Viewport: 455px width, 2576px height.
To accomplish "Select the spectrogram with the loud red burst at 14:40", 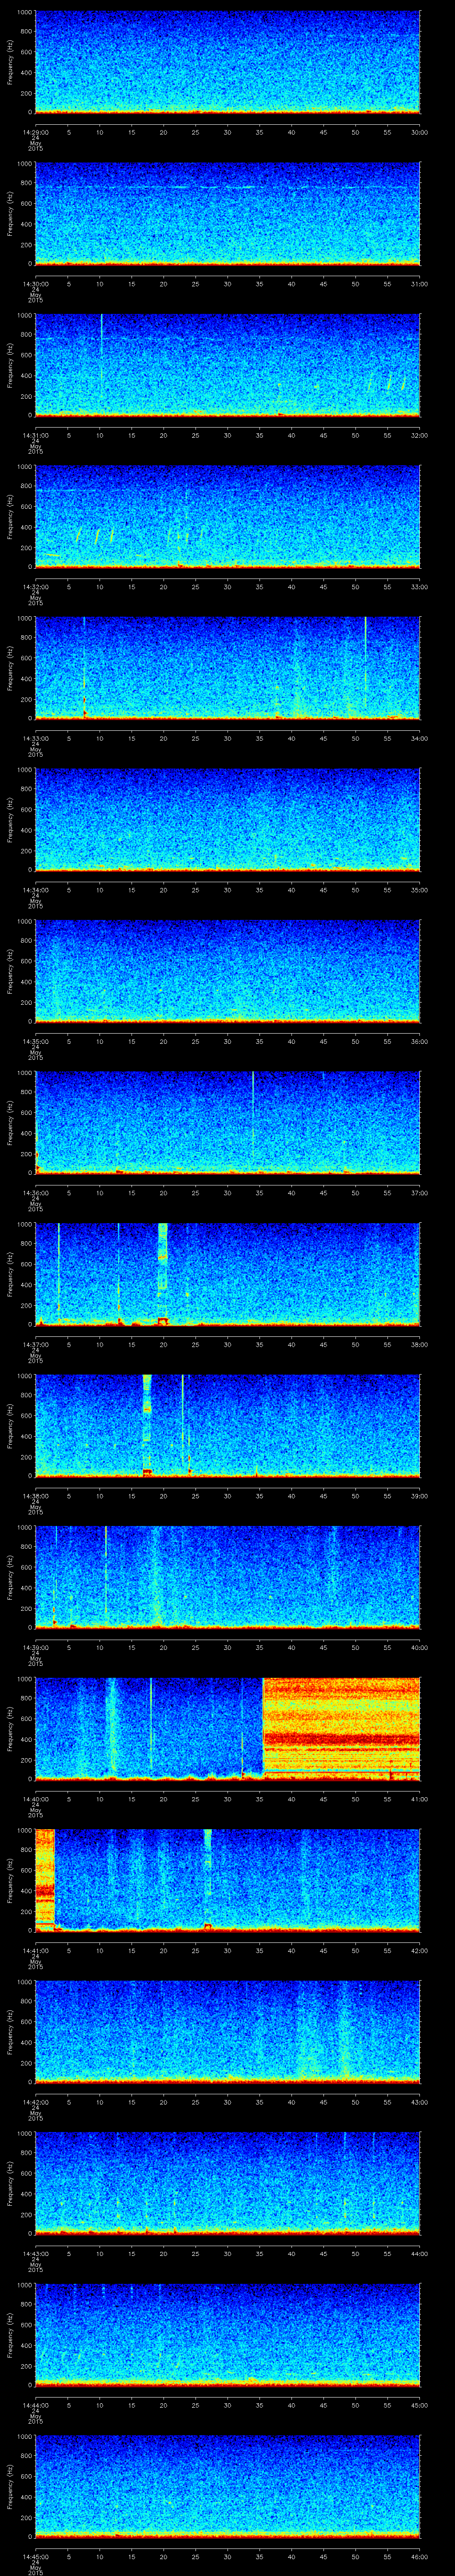I will tap(227, 1729).
